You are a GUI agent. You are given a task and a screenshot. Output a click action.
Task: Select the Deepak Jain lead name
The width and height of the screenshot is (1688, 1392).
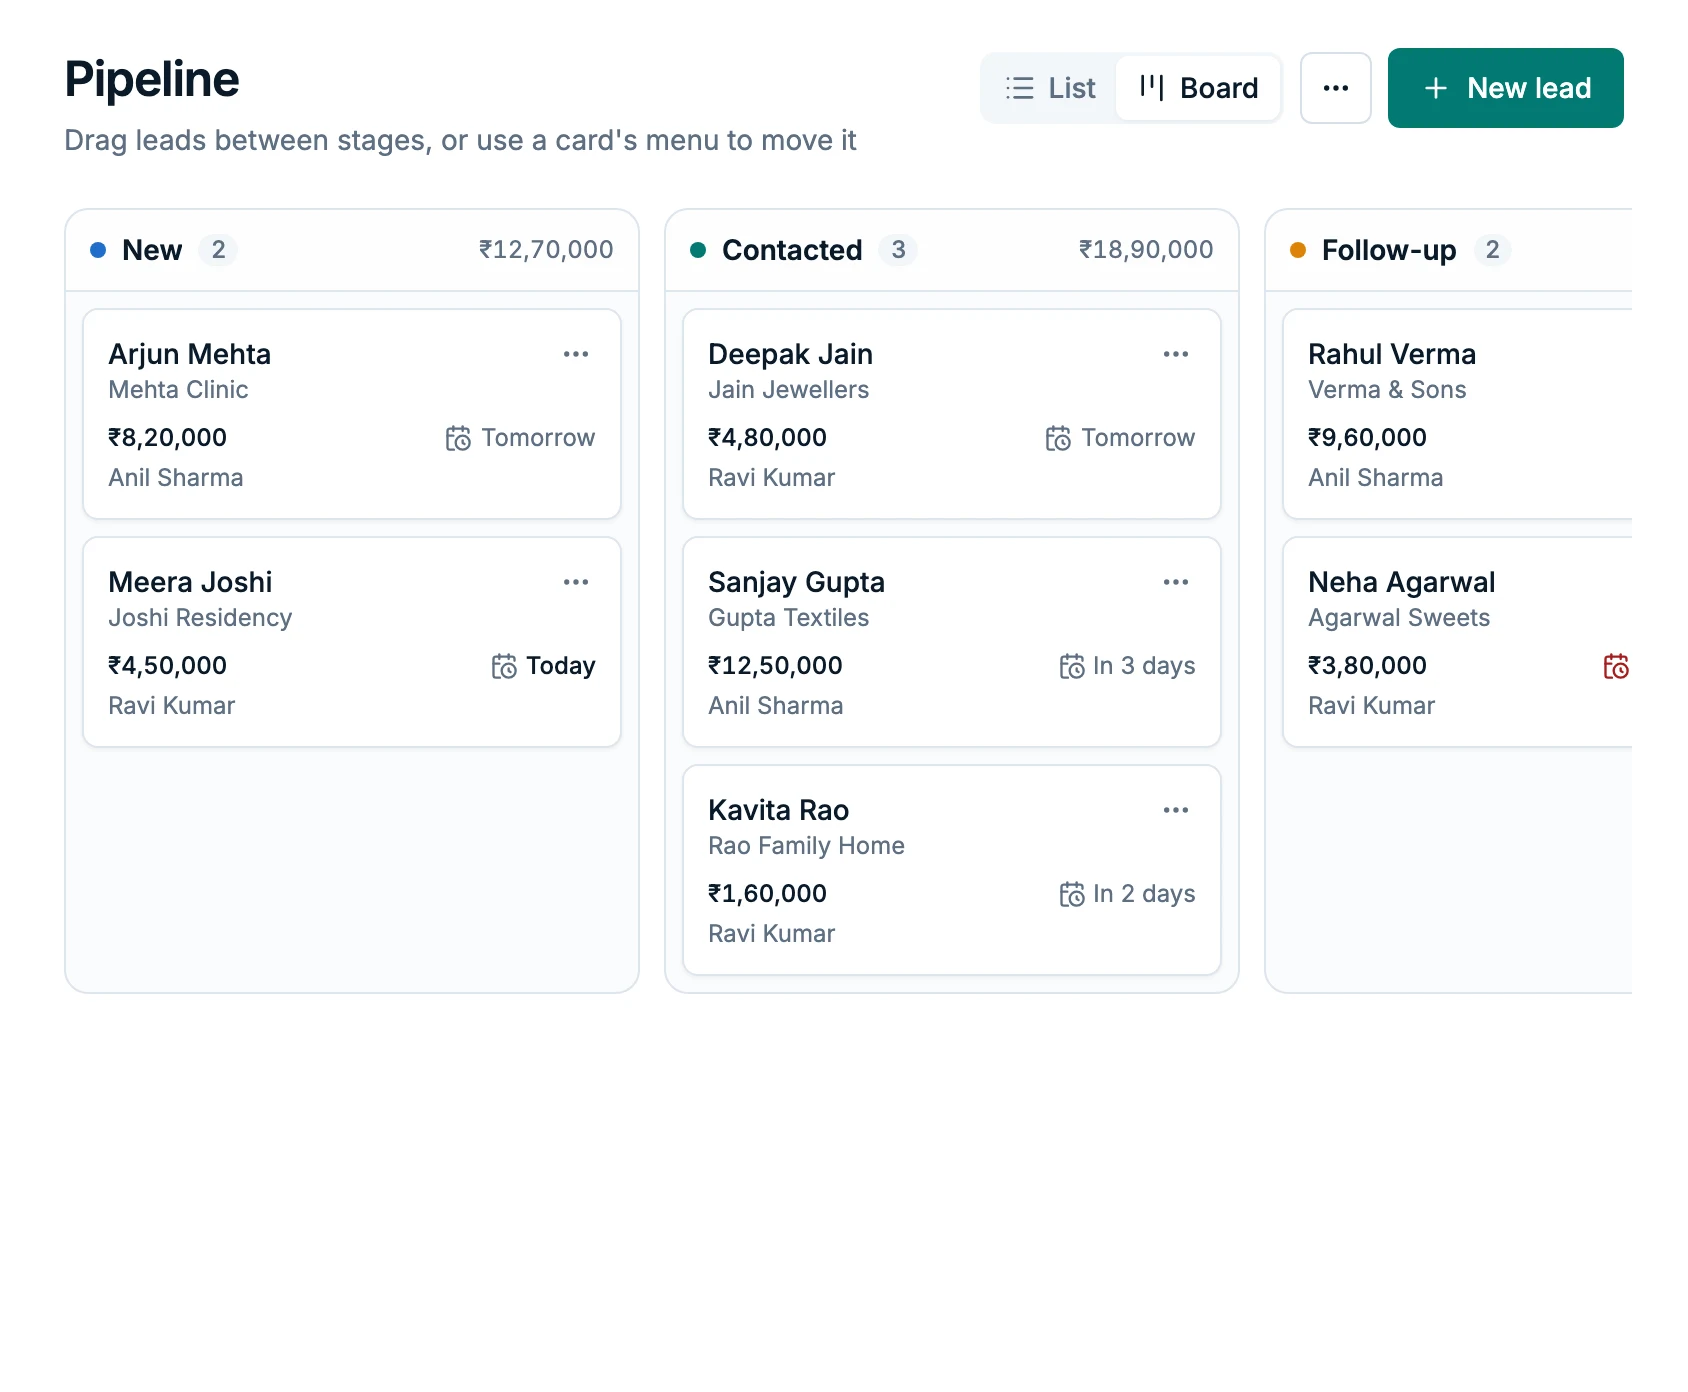pyautogui.click(x=791, y=354)
